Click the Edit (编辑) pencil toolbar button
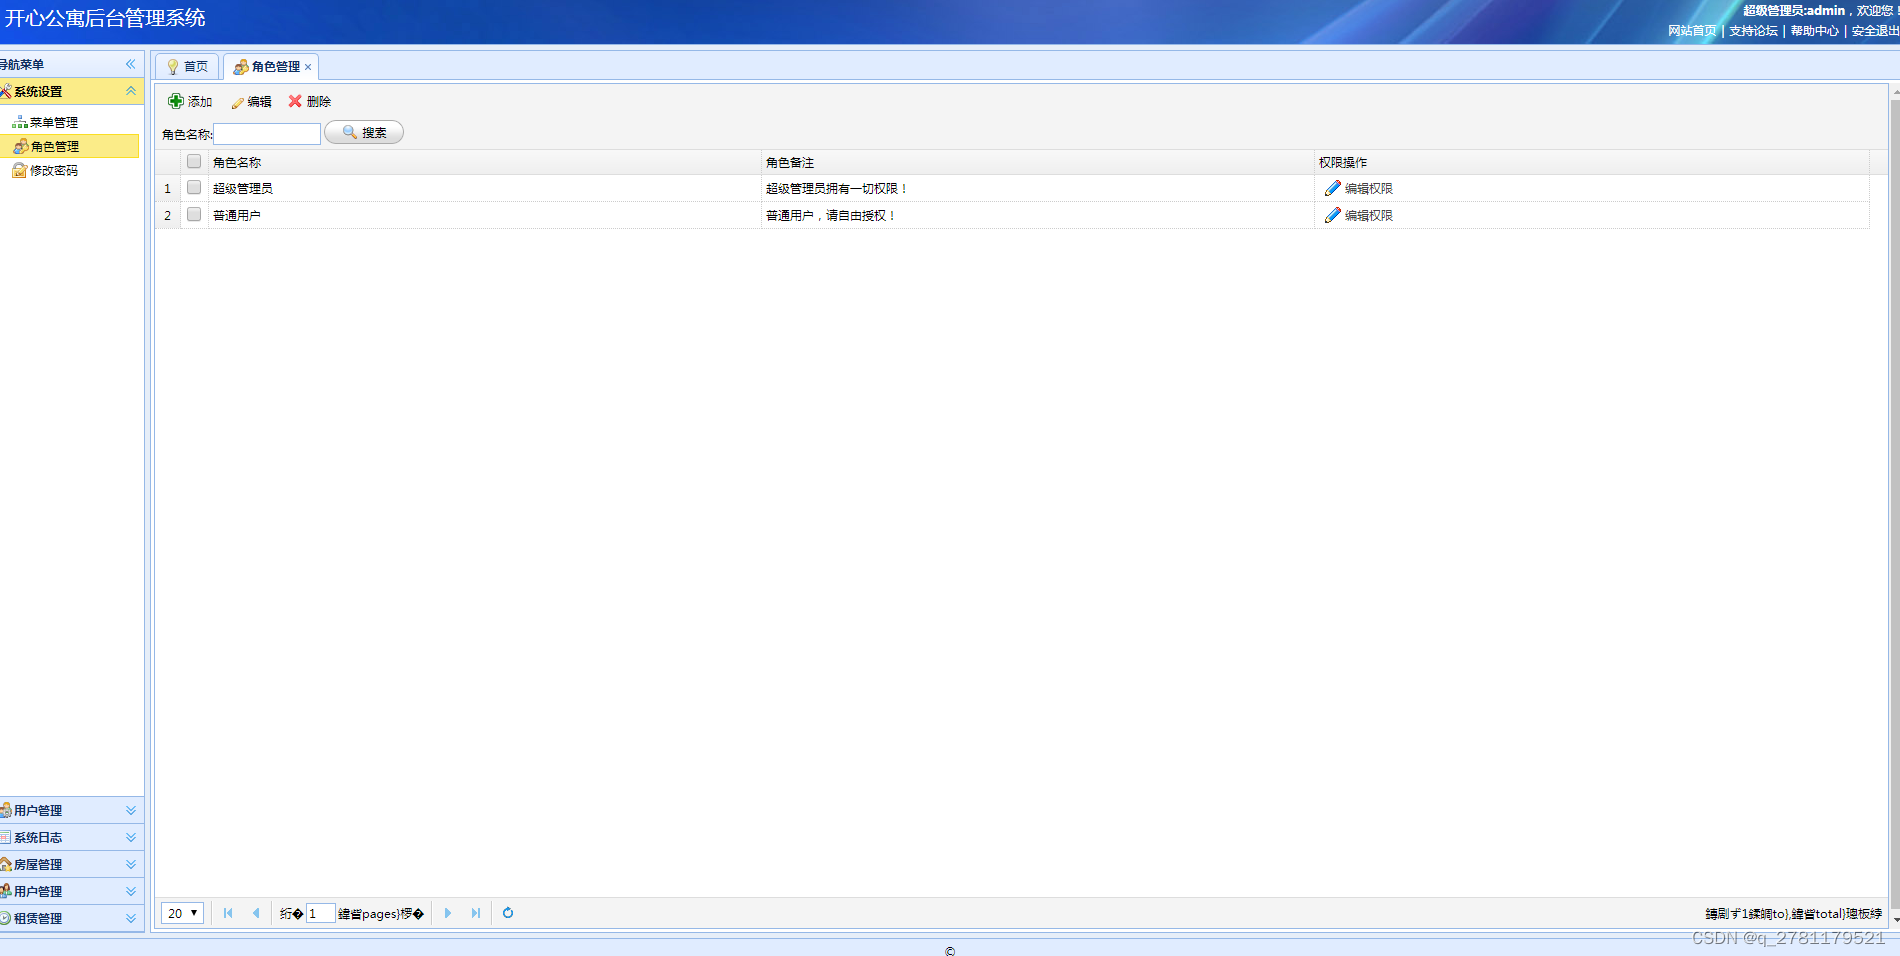This screenshot has height=956, width=1900. click(252, 102)
